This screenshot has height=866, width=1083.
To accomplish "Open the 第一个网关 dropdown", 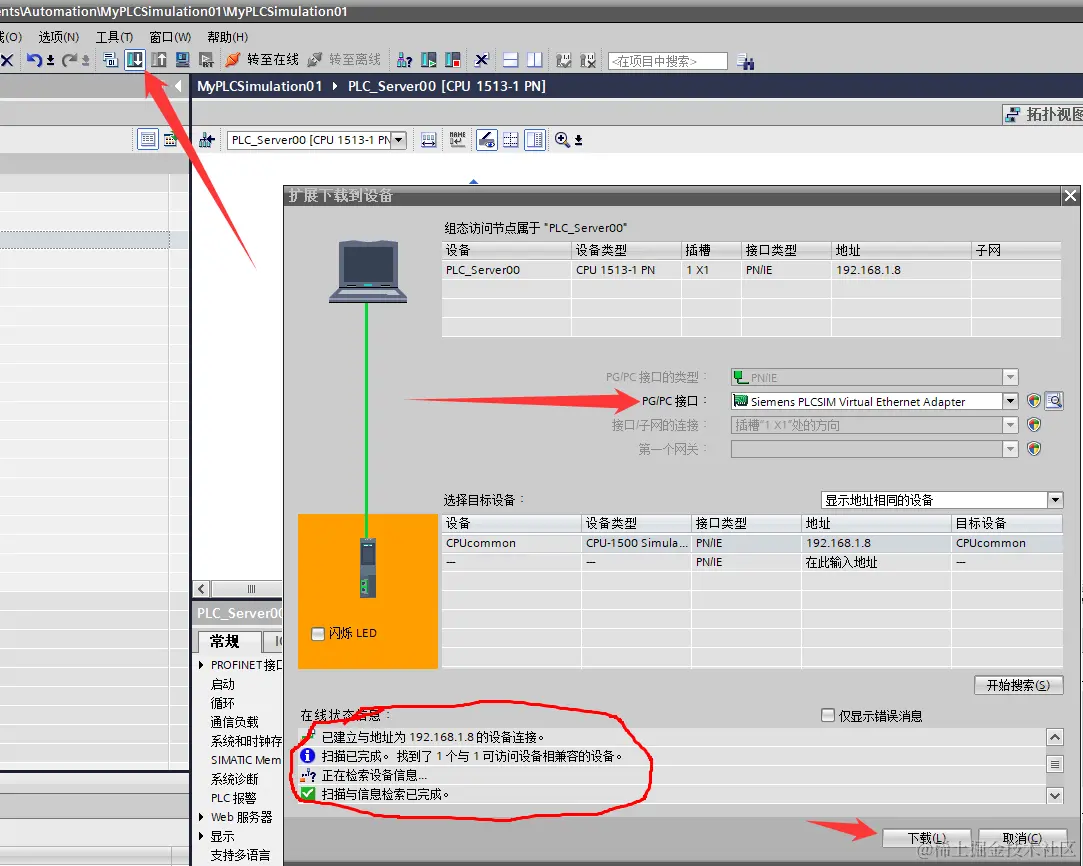I will click(1010, 449).
